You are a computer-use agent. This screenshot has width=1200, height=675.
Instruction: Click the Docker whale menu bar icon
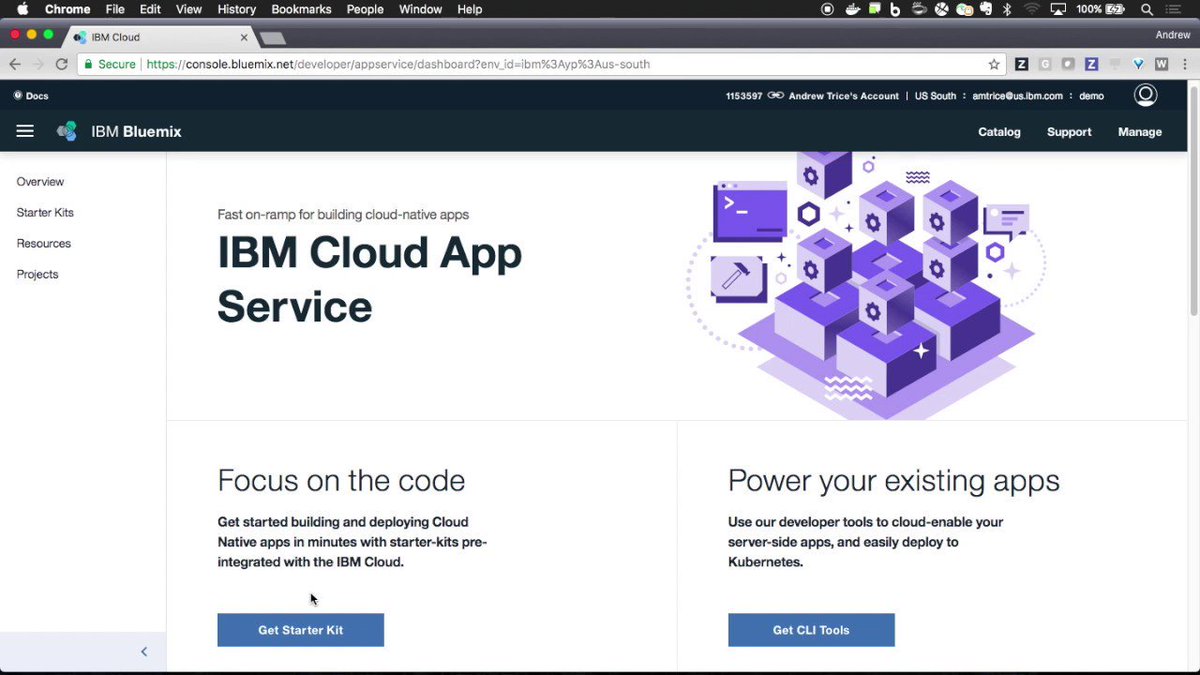851,9
